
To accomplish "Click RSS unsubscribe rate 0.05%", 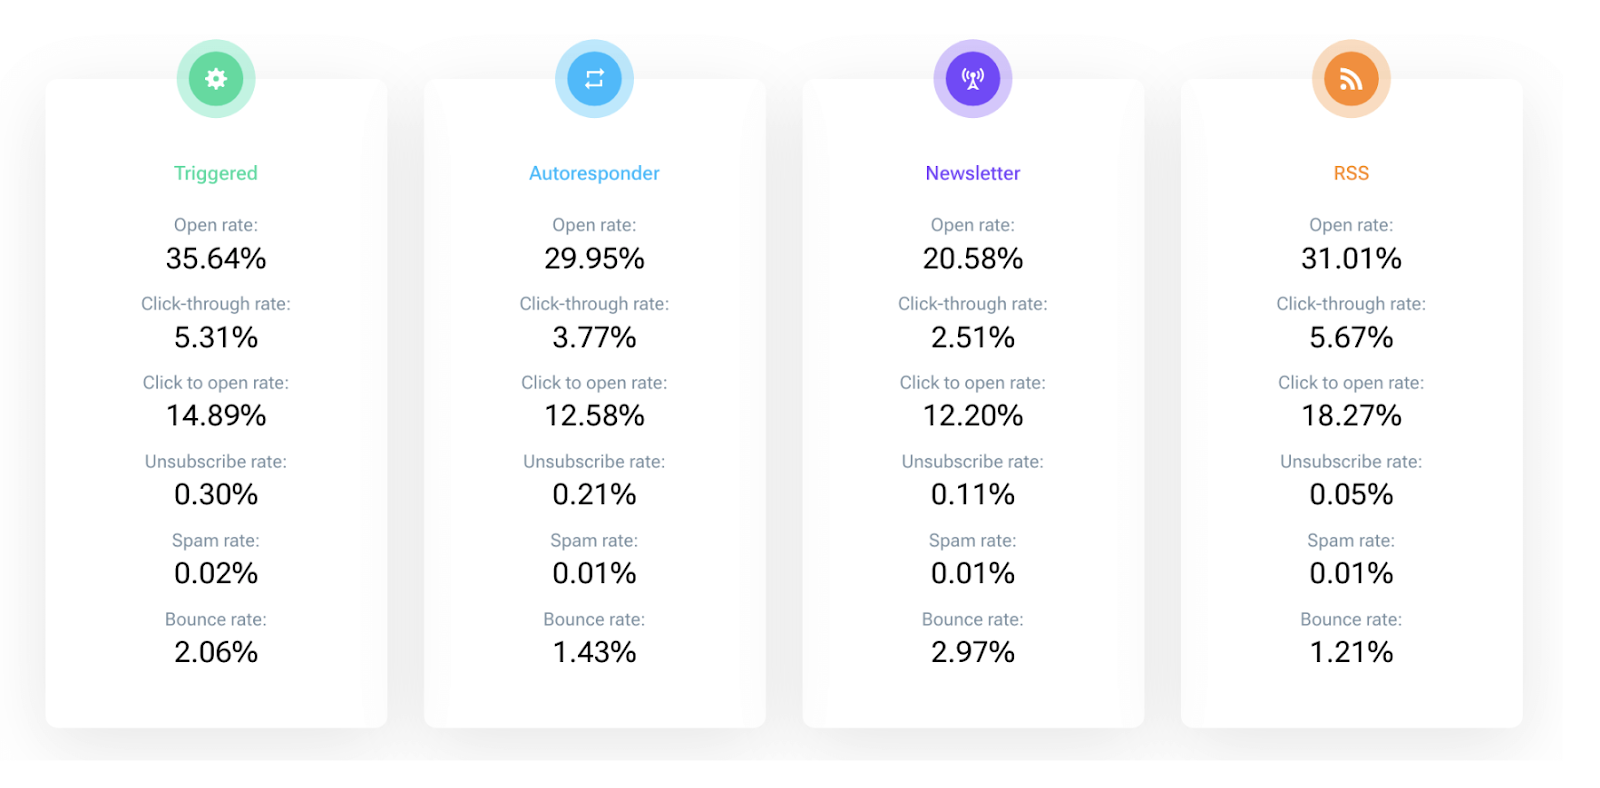I will [x=1351, y=494].
